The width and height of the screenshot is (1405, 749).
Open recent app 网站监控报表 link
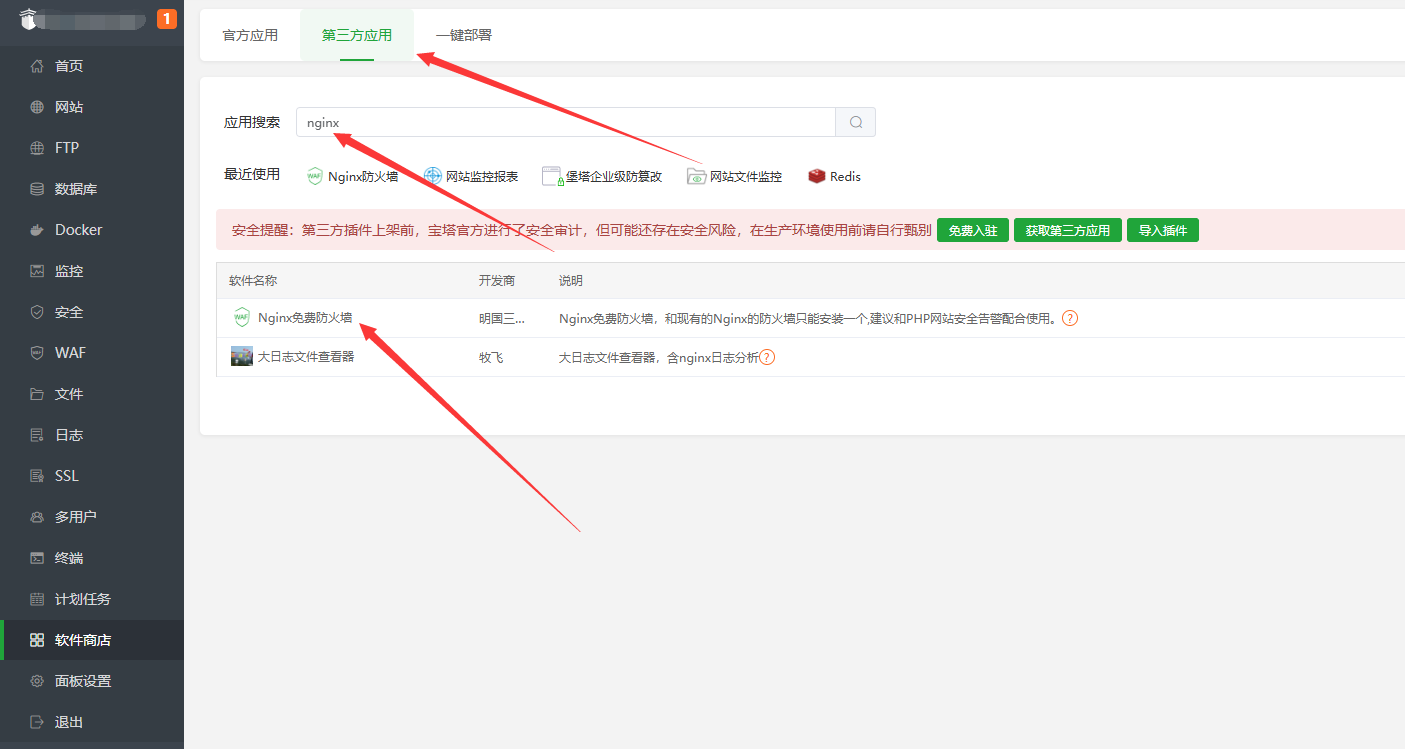[482, 176]
